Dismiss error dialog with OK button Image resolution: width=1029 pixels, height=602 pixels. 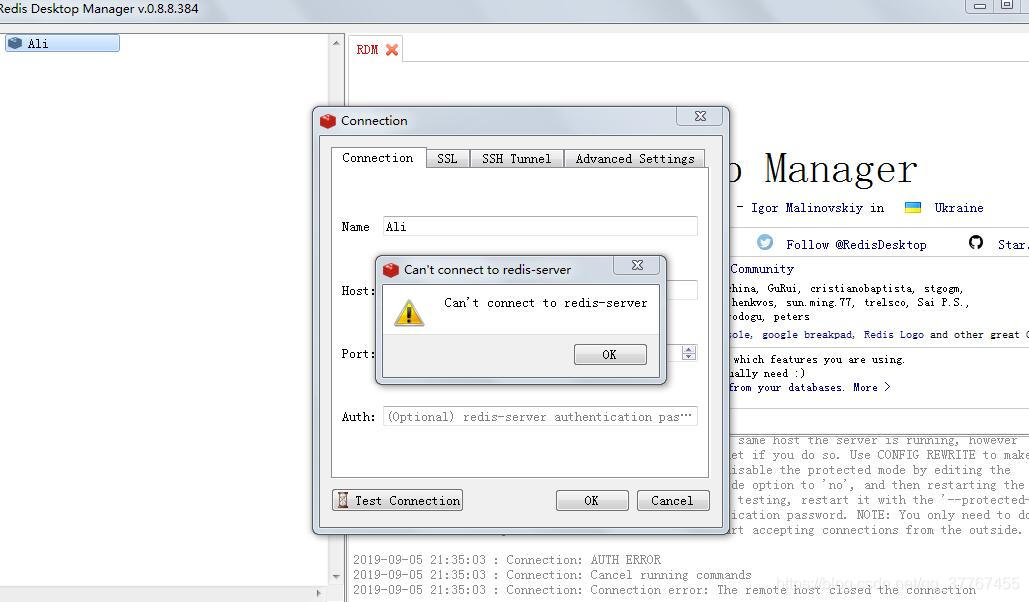coord(610,355)
